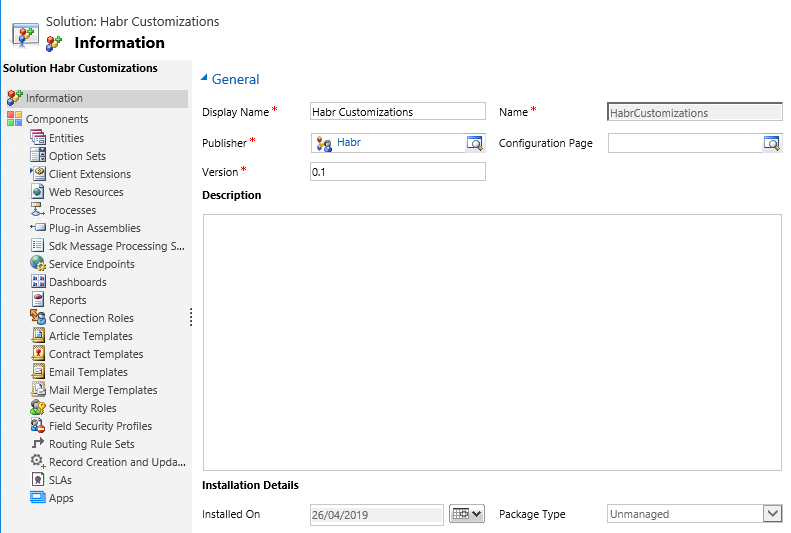
Task: Click the solution icon in the header
Action: click(25, 35)
